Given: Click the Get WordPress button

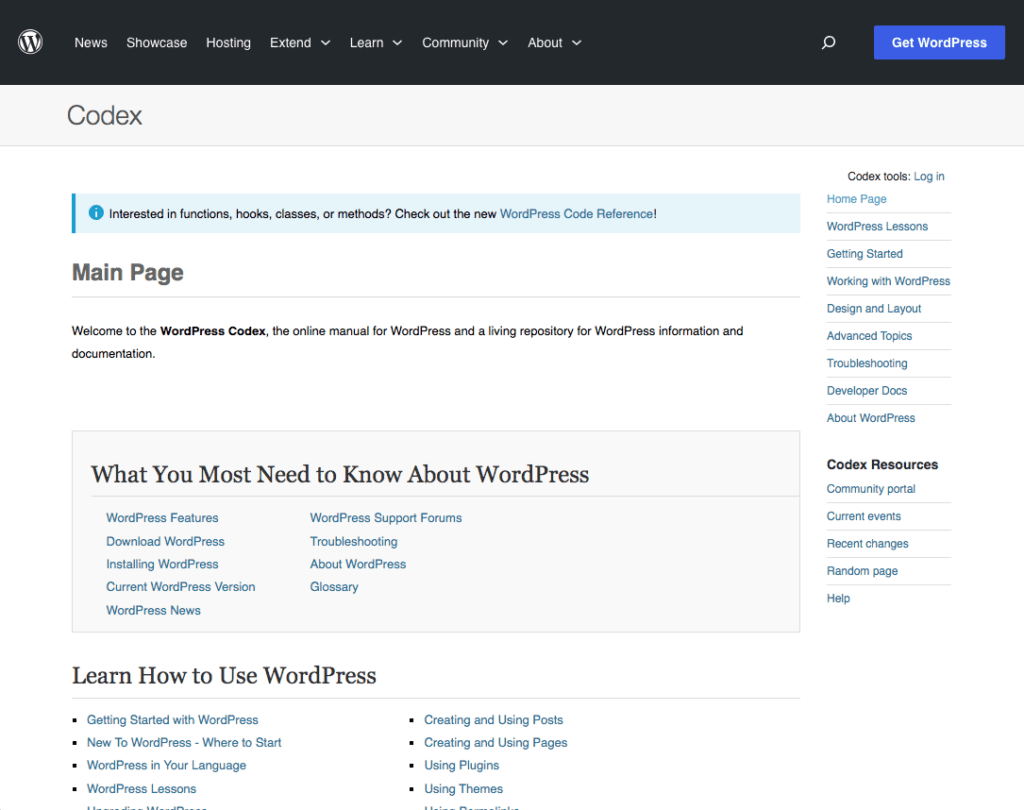Looking at the screenshot, I should (x=939, y=42).
